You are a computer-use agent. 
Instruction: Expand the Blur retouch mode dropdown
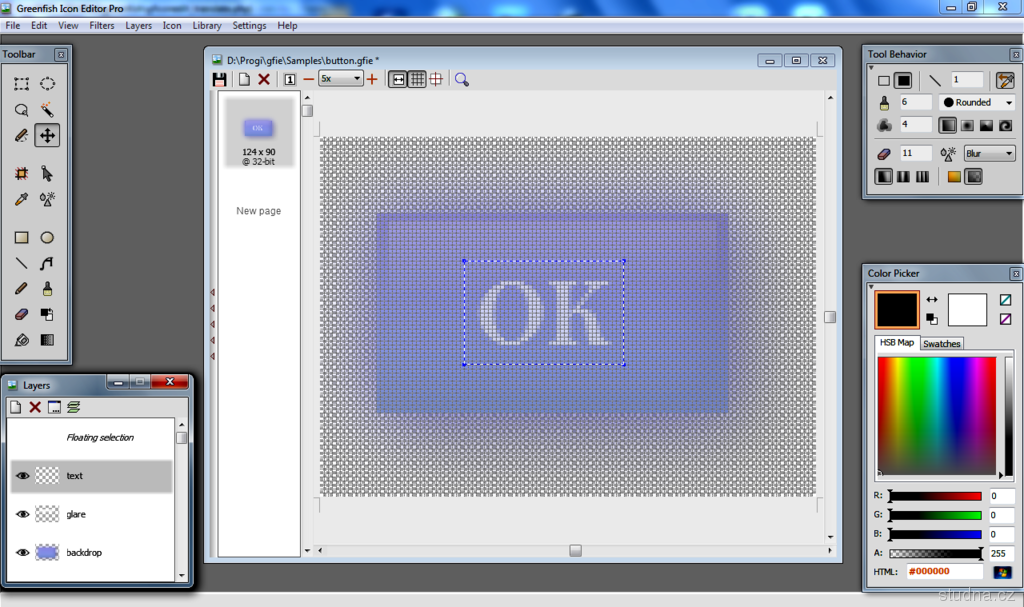tap(989, 154)
